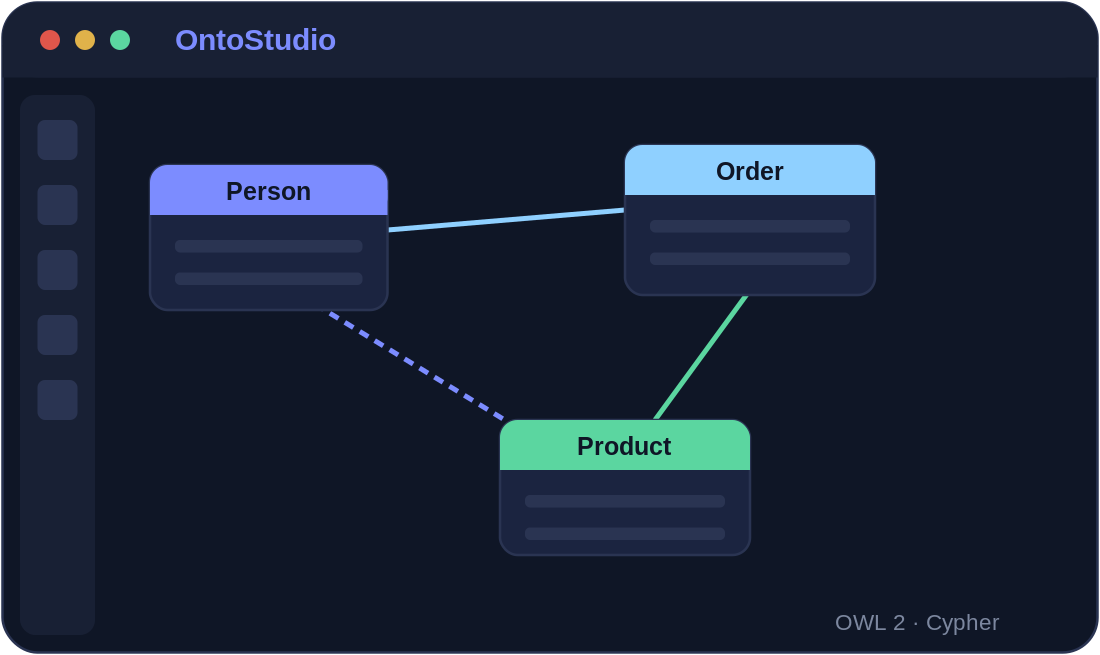Click the OWL 2 · Cypher status label

coord(917,623)
